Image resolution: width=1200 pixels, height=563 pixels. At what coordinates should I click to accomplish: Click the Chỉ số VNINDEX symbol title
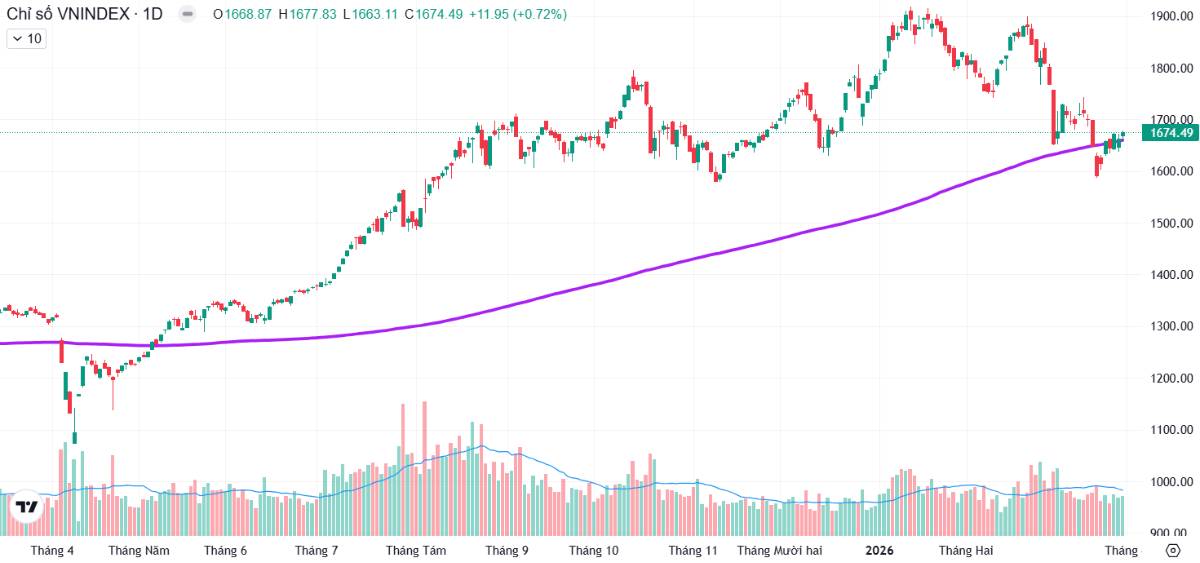pyautogui.click(x=84, y=14)
